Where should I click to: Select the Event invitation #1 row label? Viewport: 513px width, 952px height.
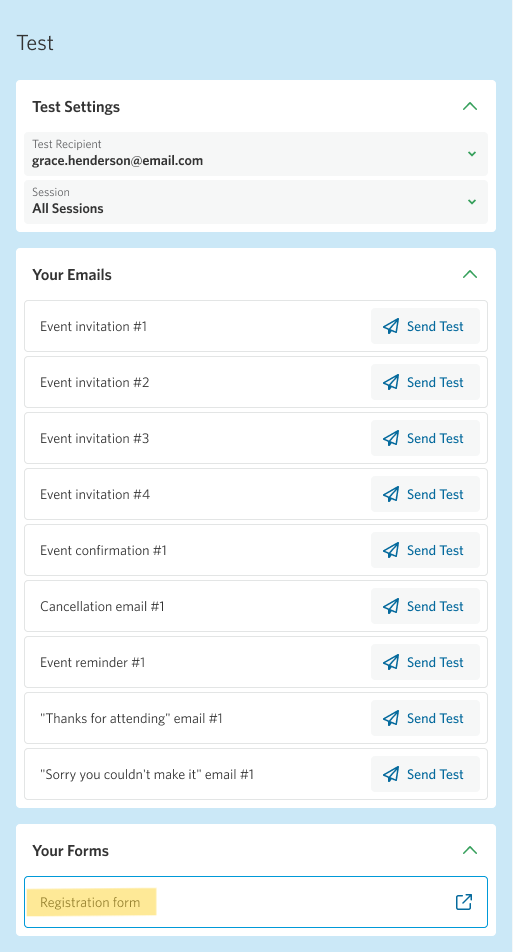pyautogui.click(x=93, y=326)
